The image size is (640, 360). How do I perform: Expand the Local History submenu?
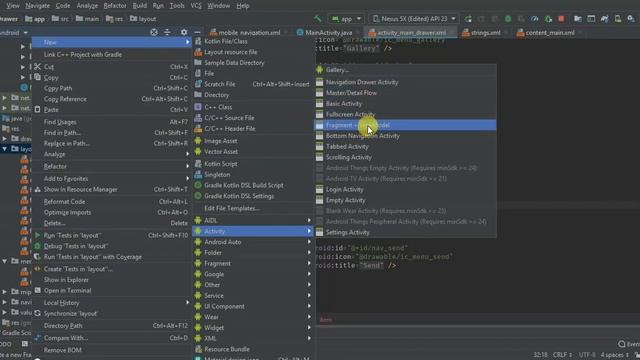187,303
